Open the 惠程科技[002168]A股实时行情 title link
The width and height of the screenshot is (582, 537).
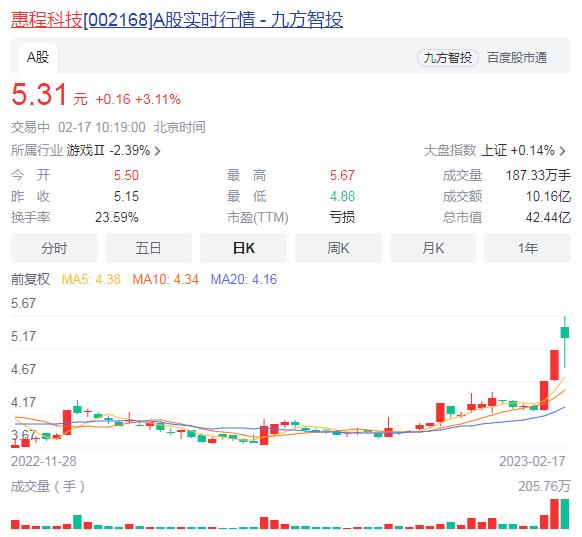click(x=177, y=20)
